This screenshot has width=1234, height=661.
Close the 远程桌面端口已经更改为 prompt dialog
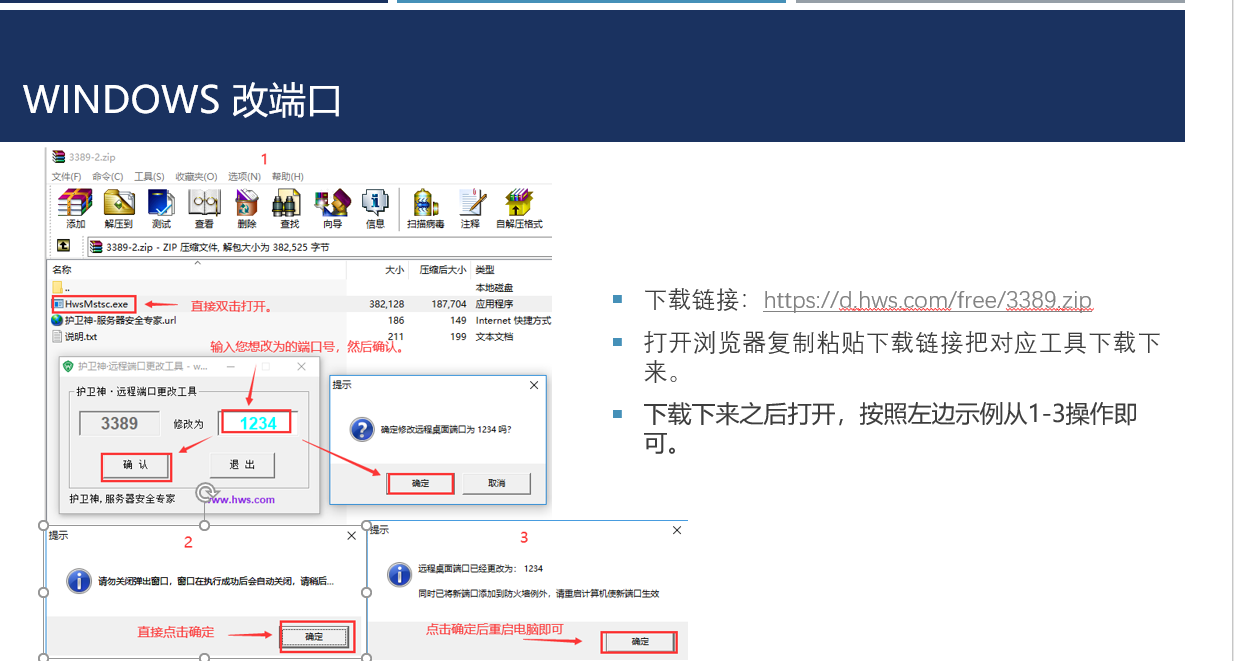(679, 529)
